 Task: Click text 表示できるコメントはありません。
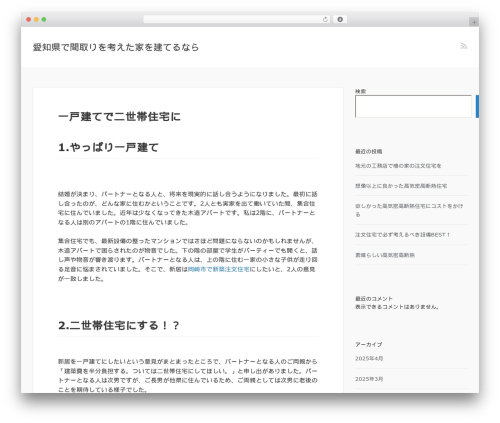397,307
